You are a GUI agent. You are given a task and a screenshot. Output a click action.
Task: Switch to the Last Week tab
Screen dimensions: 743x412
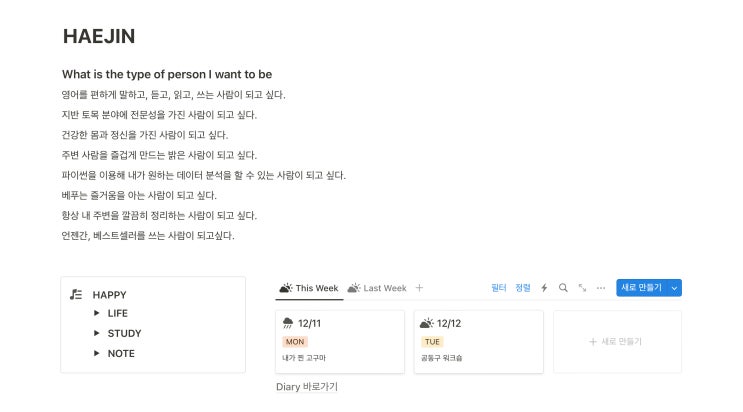[x=376, y=288]
